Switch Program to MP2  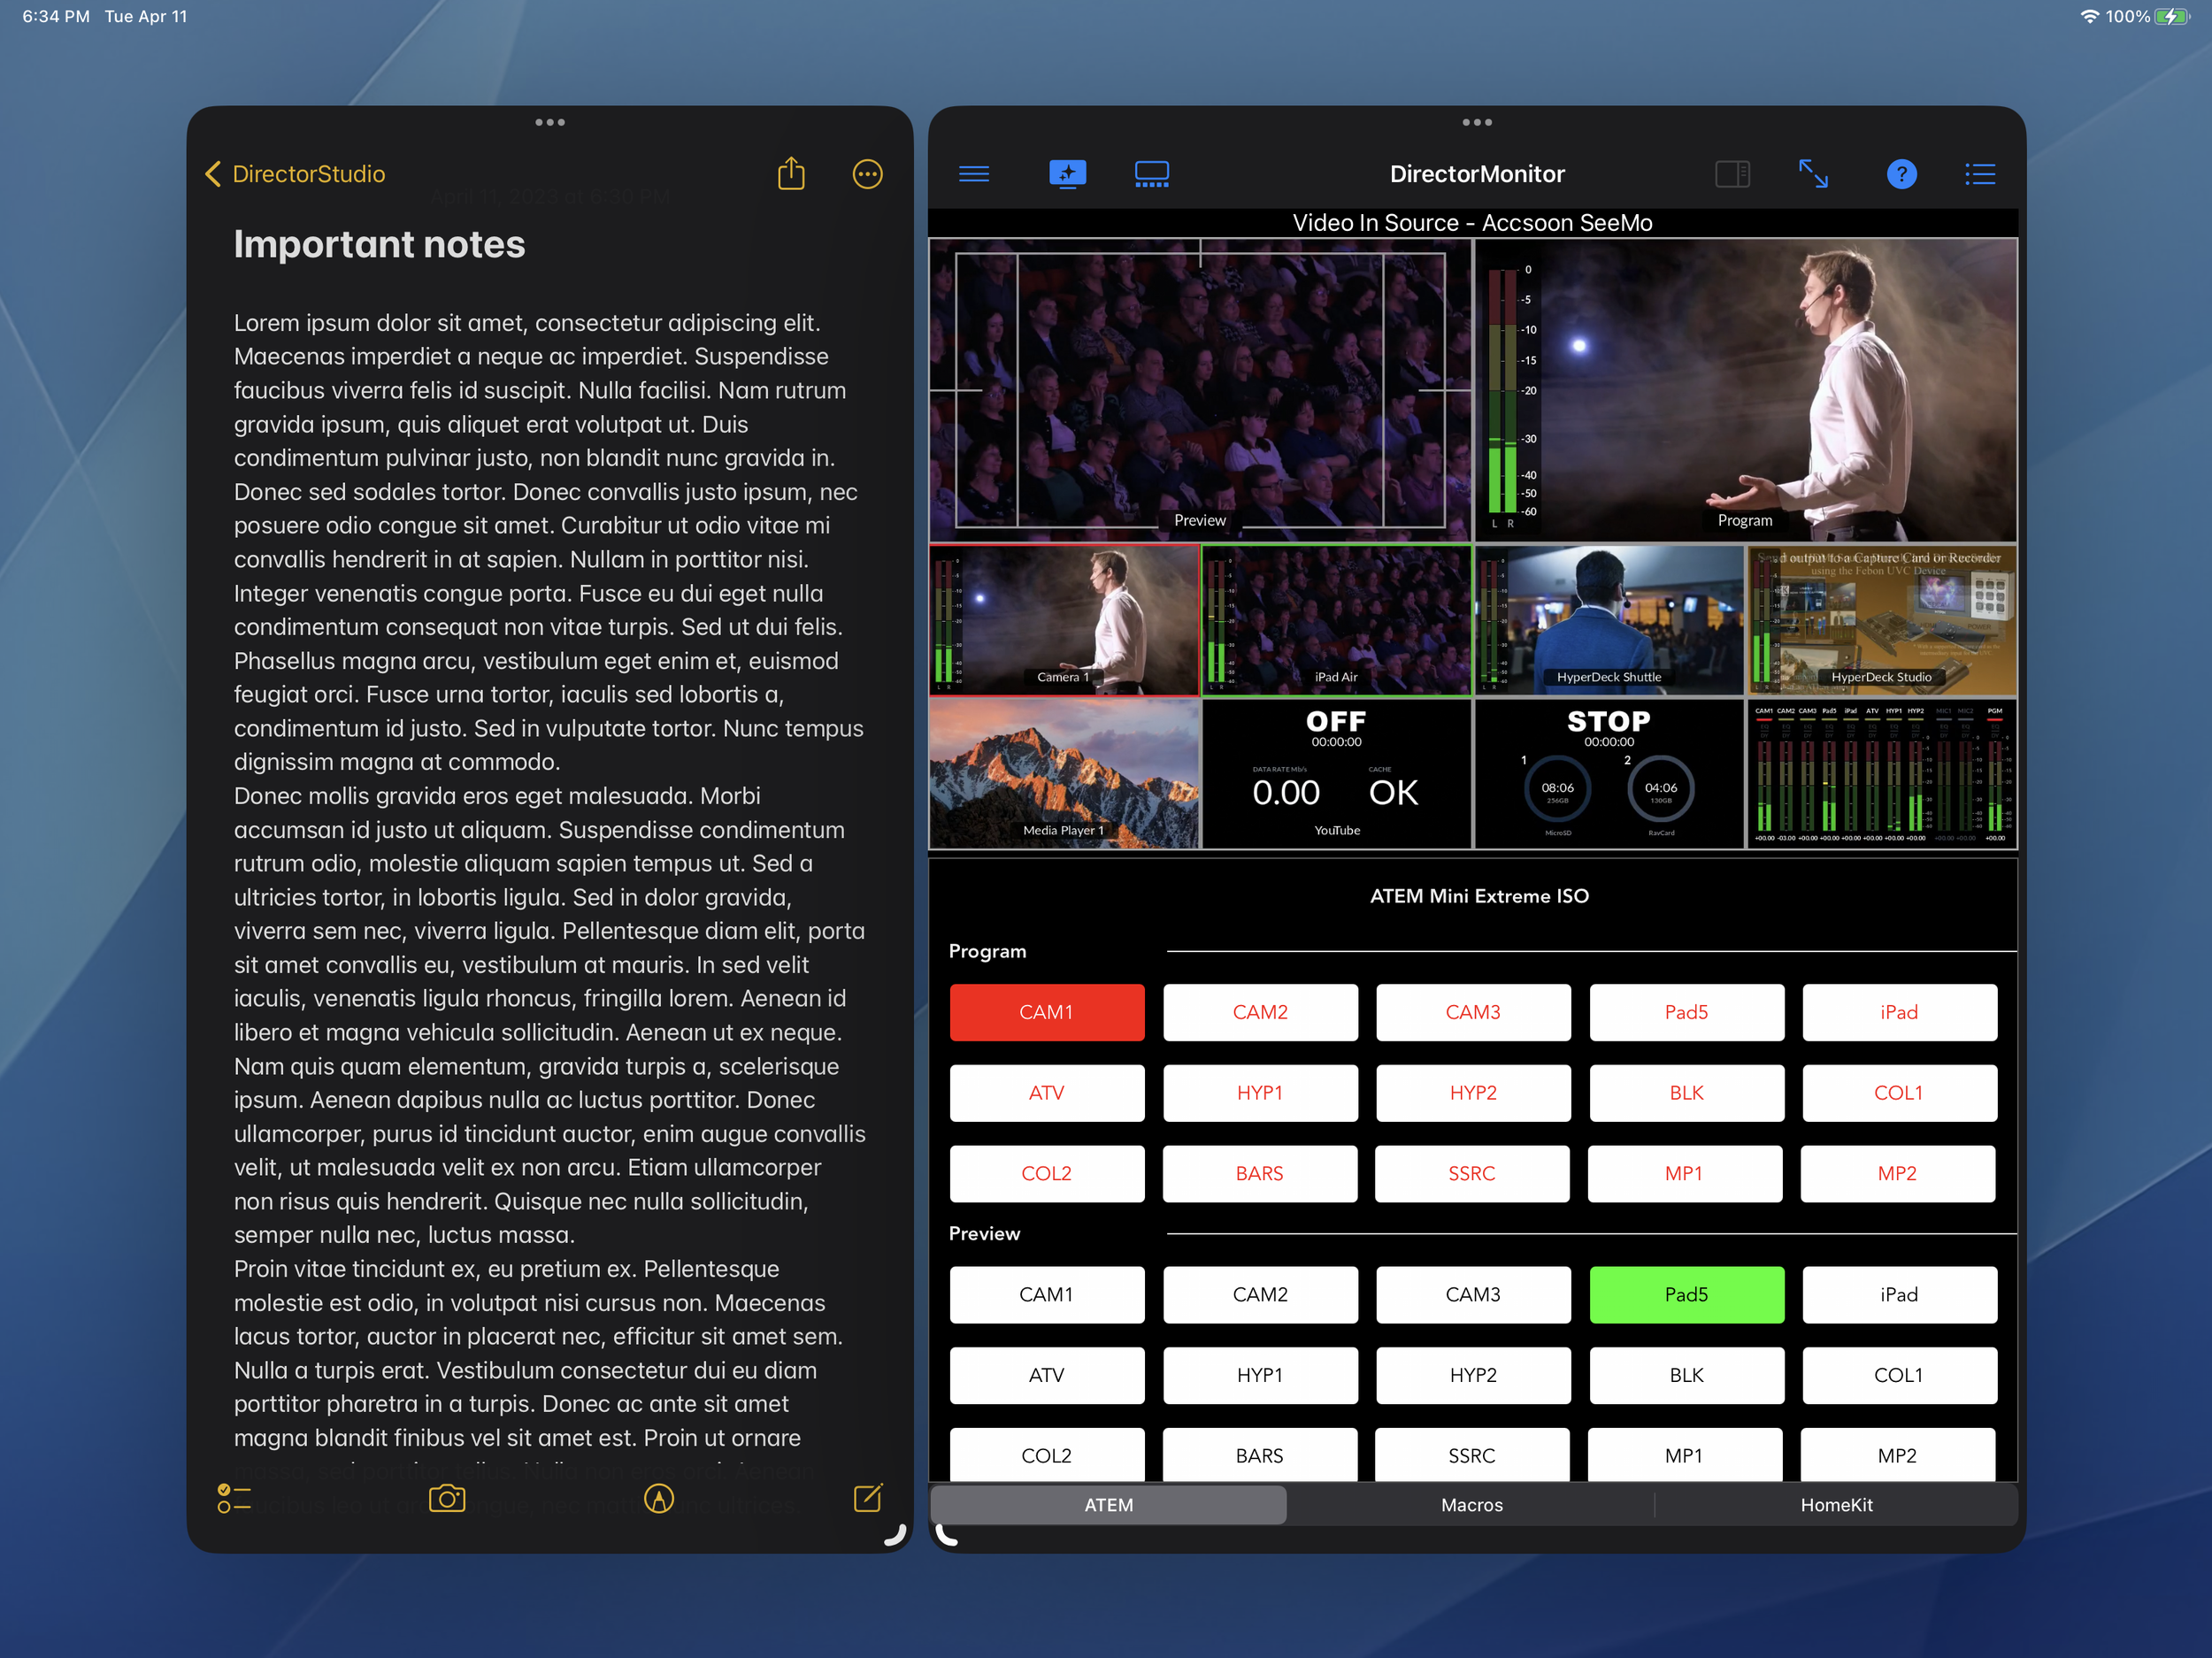pos(1897,1173)
